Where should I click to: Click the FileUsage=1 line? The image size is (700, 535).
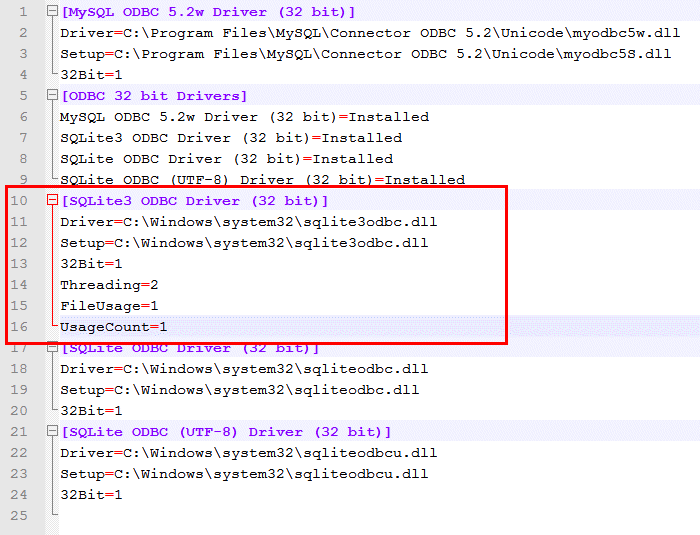pos(109,306)
